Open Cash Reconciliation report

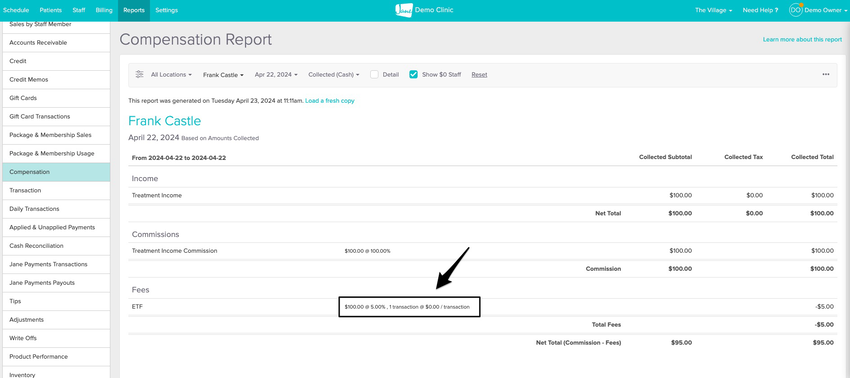coord(55,246)
